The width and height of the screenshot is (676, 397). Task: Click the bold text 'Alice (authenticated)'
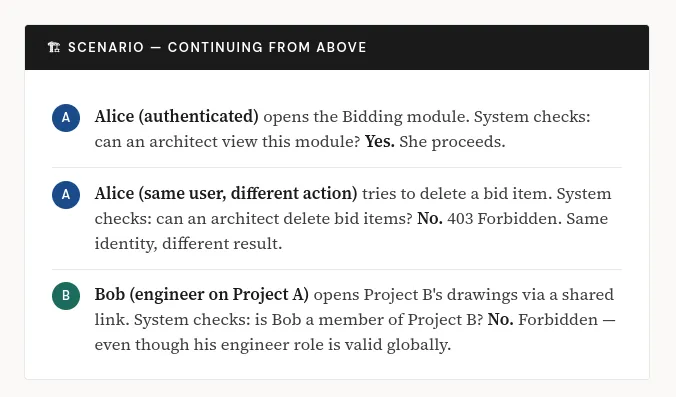pyautogui.click(x=177, y=116)
